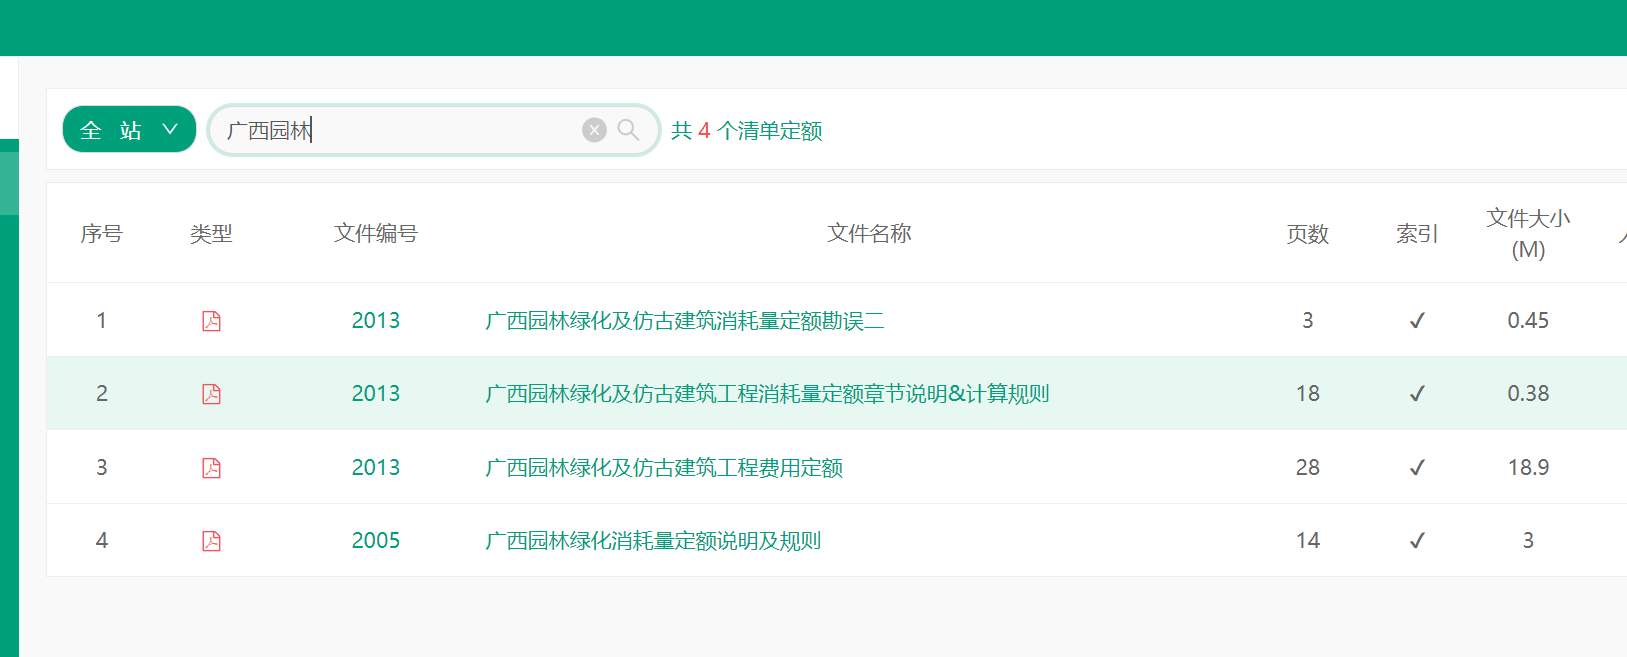The image size is (1627, 657).
Task: Click the 文件编号 column header
Action: [x=376, y=234]
